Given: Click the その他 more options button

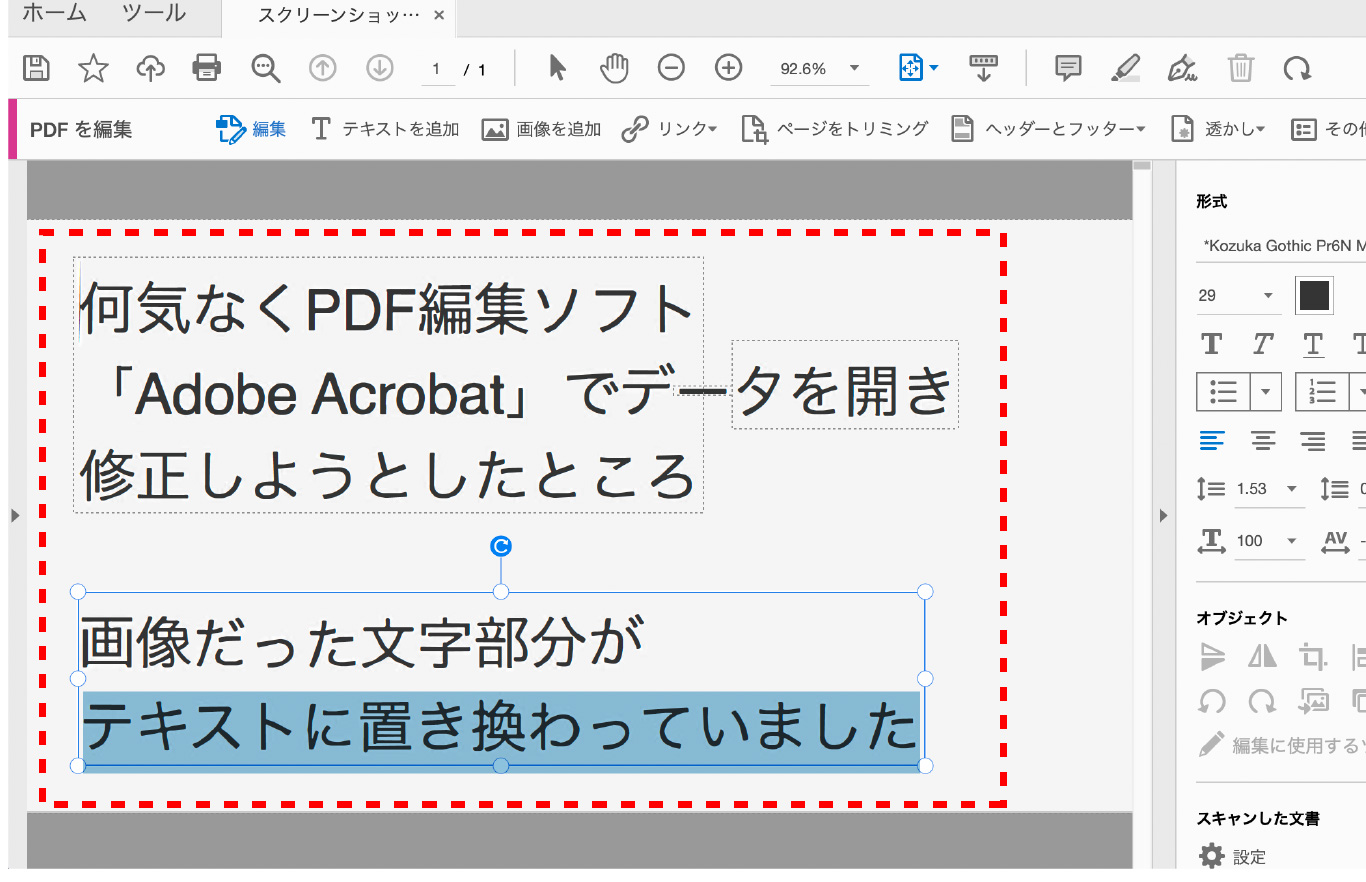Looking at the screenshot, I should 1328,129.
